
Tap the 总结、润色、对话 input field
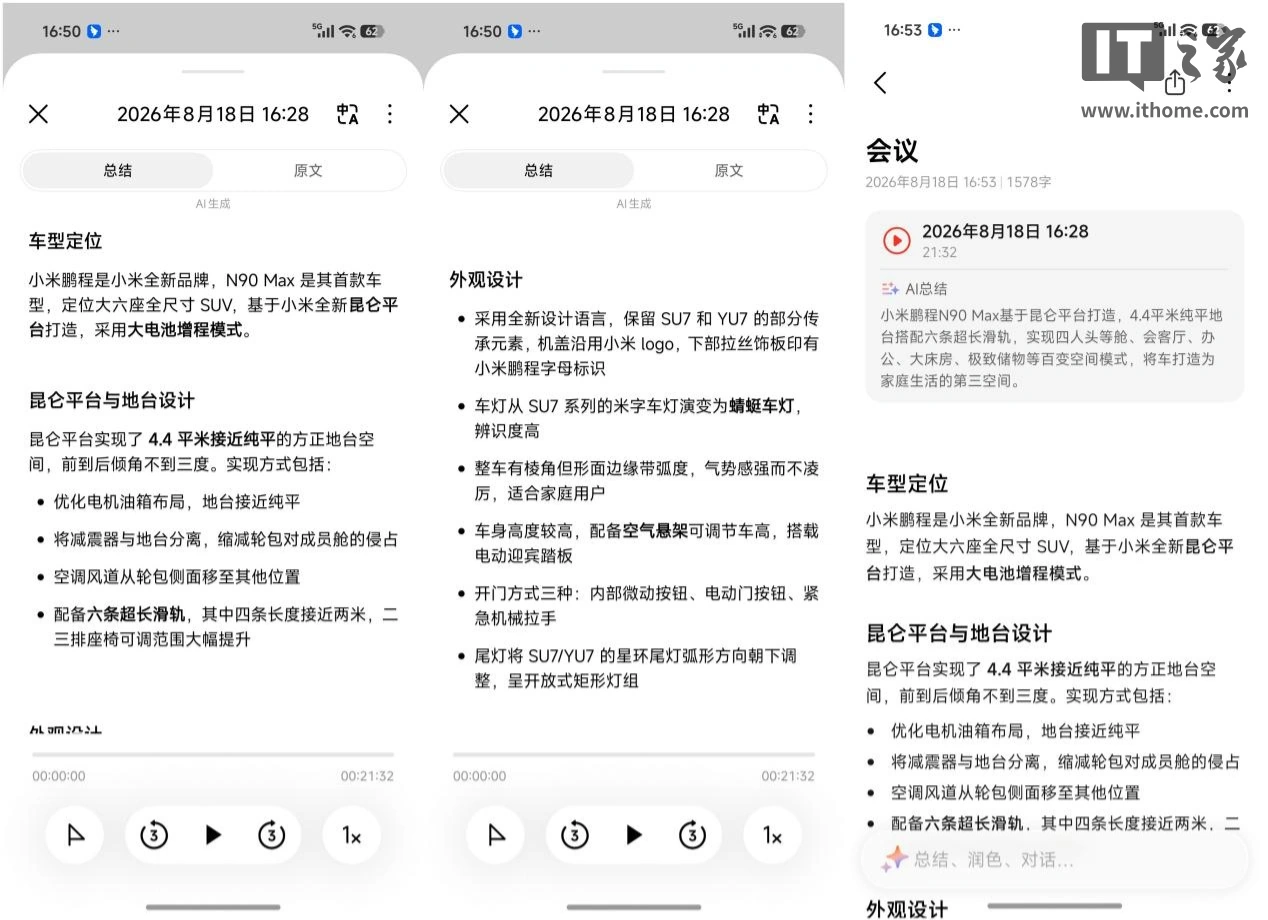tap(1054, 859)
